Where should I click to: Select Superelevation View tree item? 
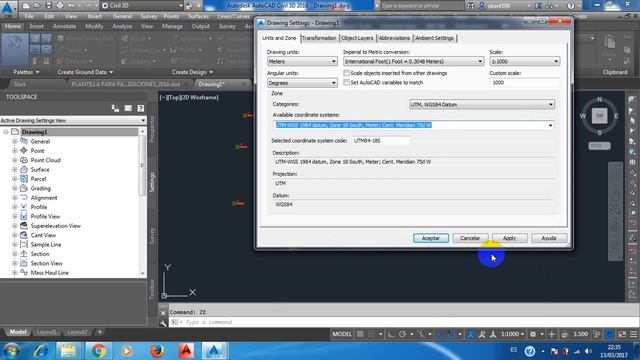[x=56, y=226]
